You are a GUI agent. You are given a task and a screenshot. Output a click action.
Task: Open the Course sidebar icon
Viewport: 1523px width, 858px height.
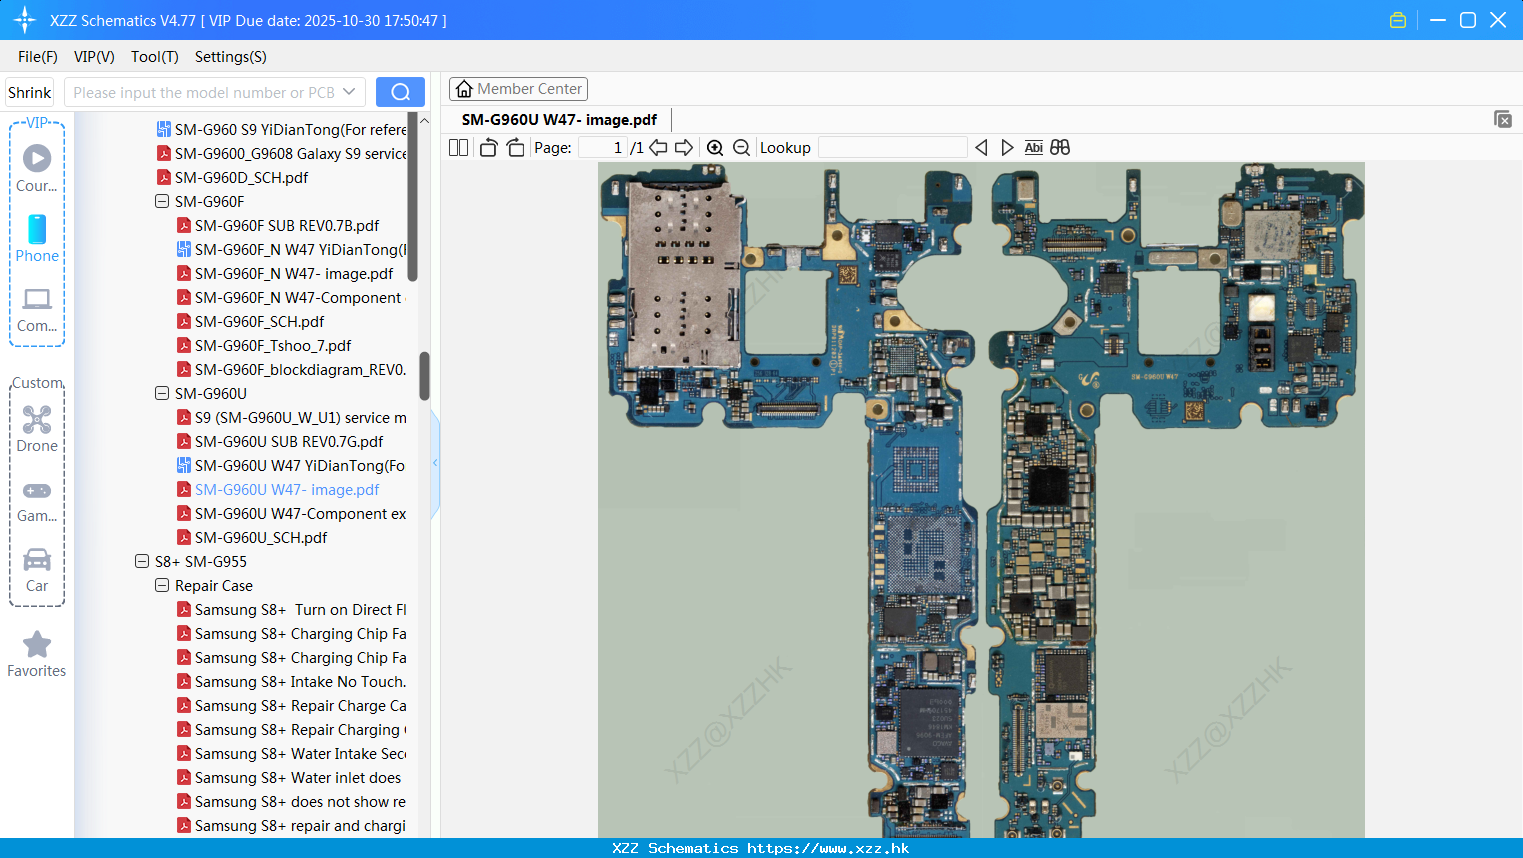coord(37,168)
